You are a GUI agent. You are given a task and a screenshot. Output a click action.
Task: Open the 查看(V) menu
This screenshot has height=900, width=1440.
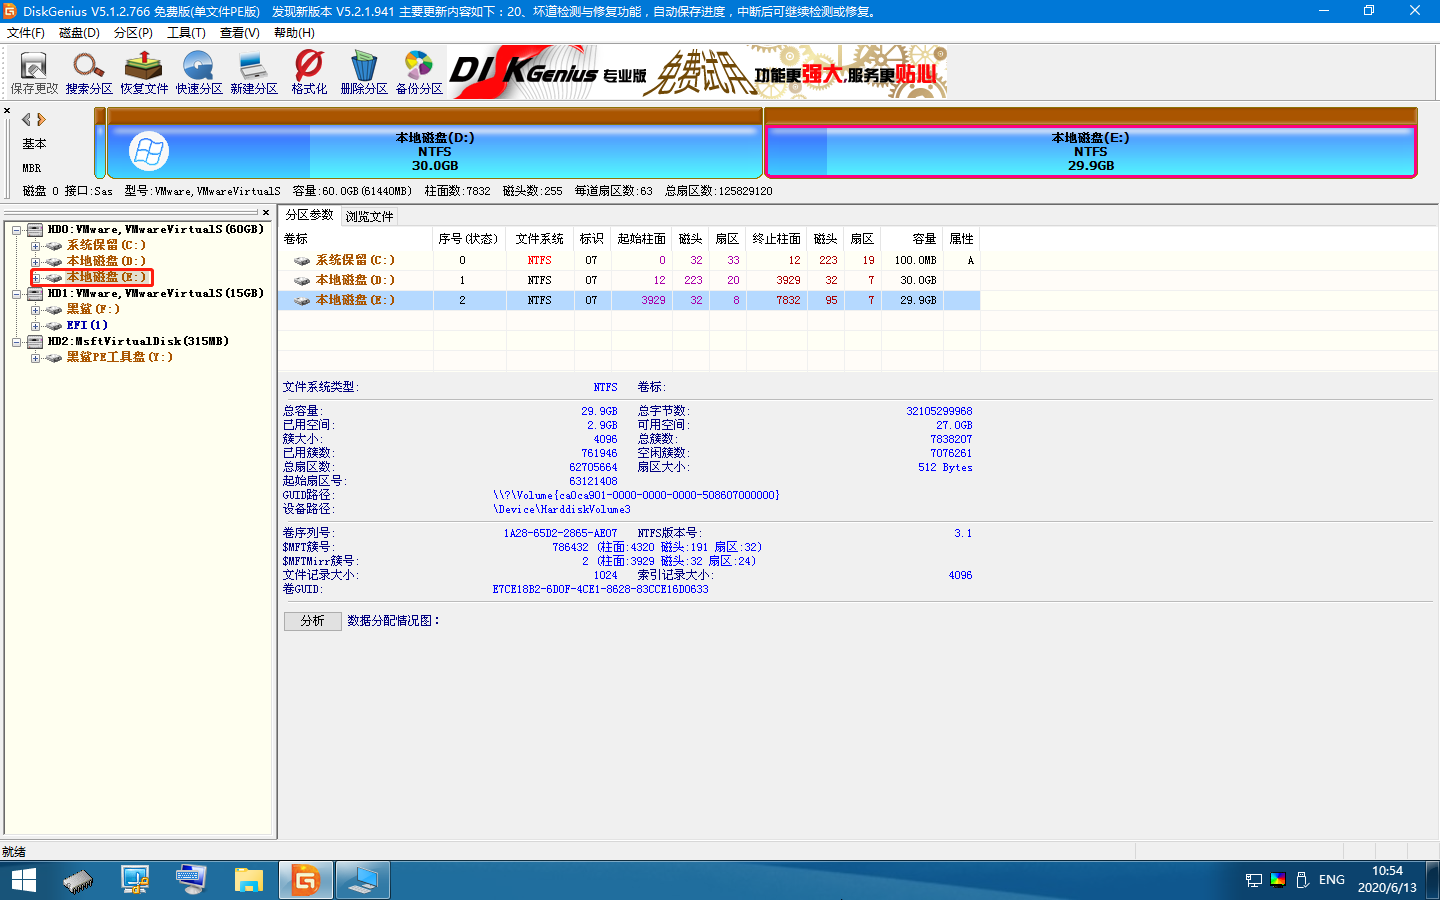[240, 33]
